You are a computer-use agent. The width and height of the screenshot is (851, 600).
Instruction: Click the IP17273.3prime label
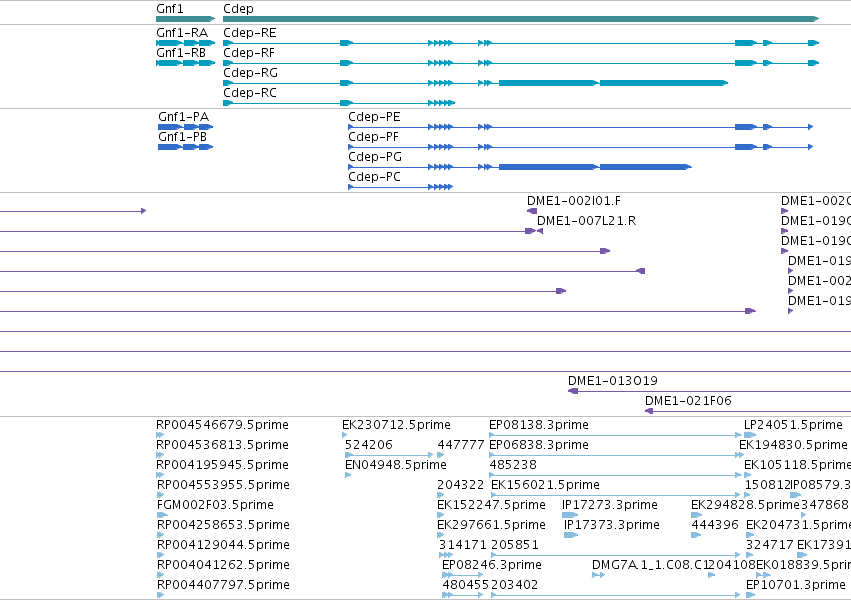[x=609, y=505]
